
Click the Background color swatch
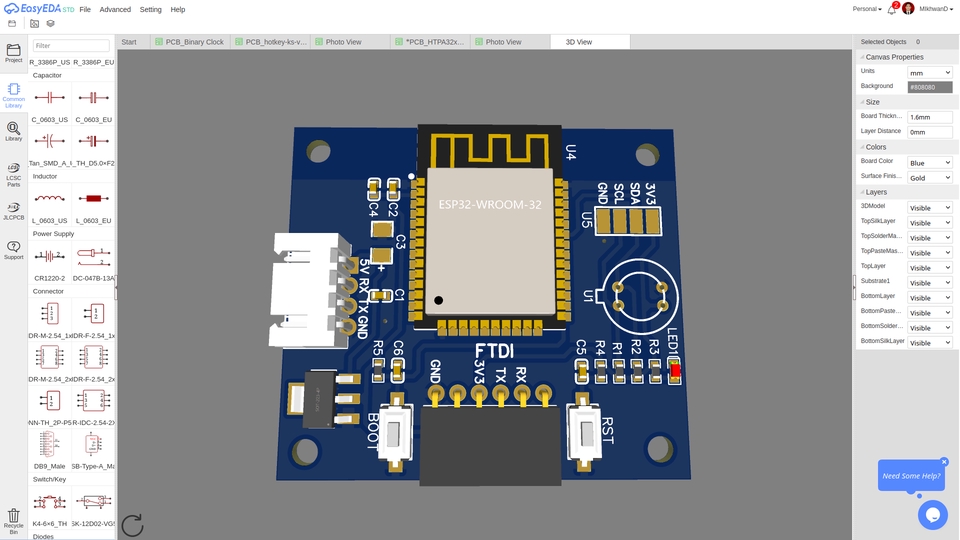point(929,87)
